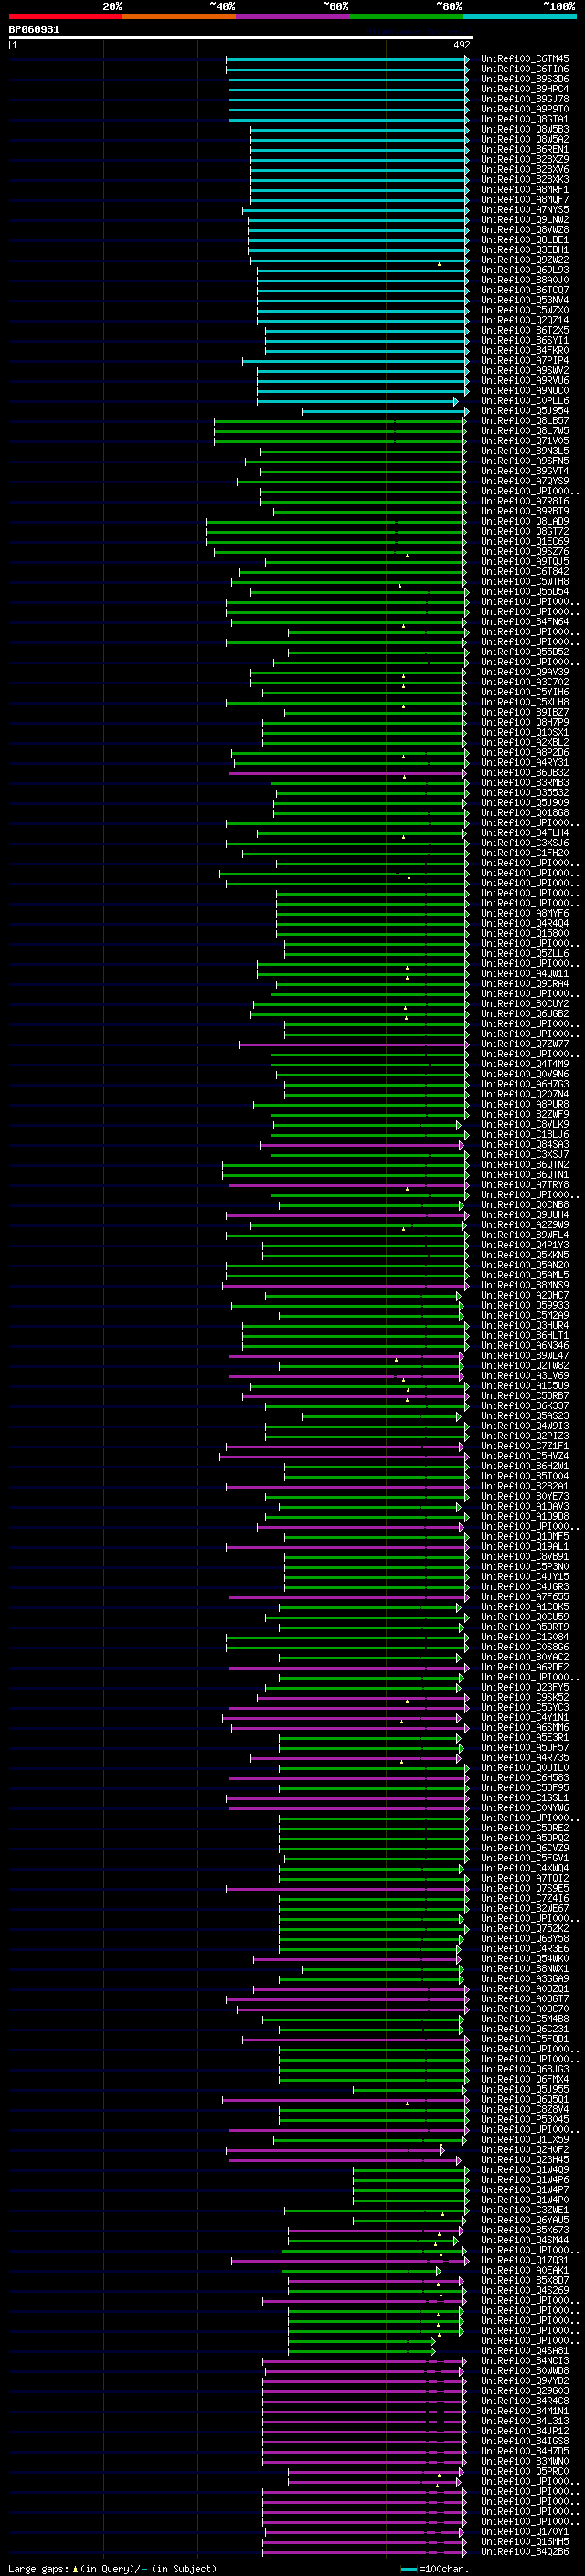Open hit UniRef100_Q5J954

tap(525, 411)
